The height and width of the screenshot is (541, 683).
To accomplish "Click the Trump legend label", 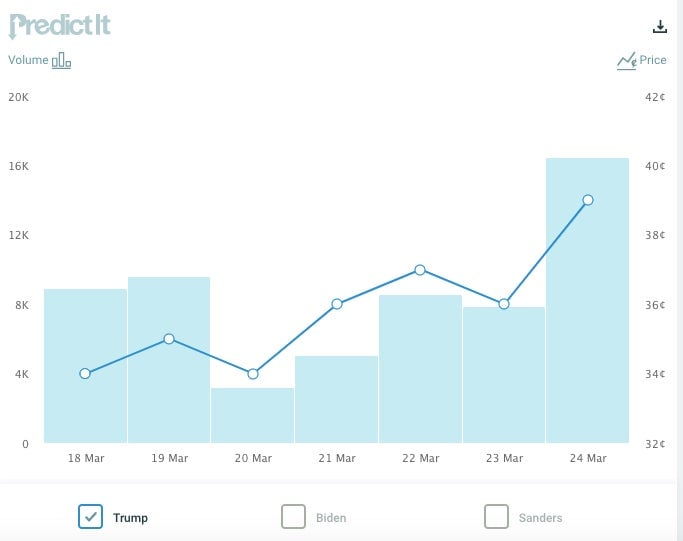I will coord(130,517).
